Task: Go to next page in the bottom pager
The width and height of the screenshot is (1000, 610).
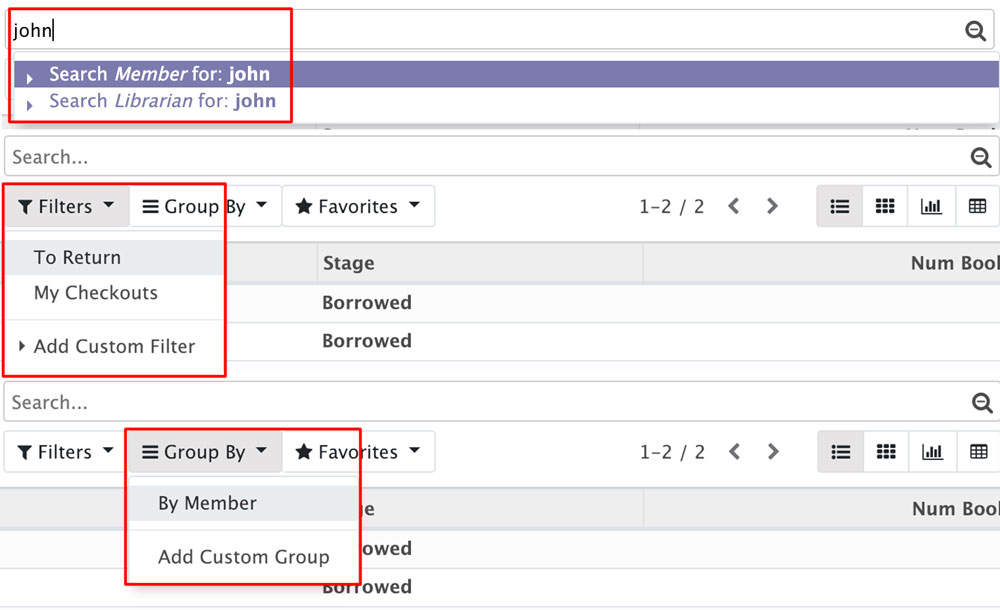Action: [x=773, y=452]
